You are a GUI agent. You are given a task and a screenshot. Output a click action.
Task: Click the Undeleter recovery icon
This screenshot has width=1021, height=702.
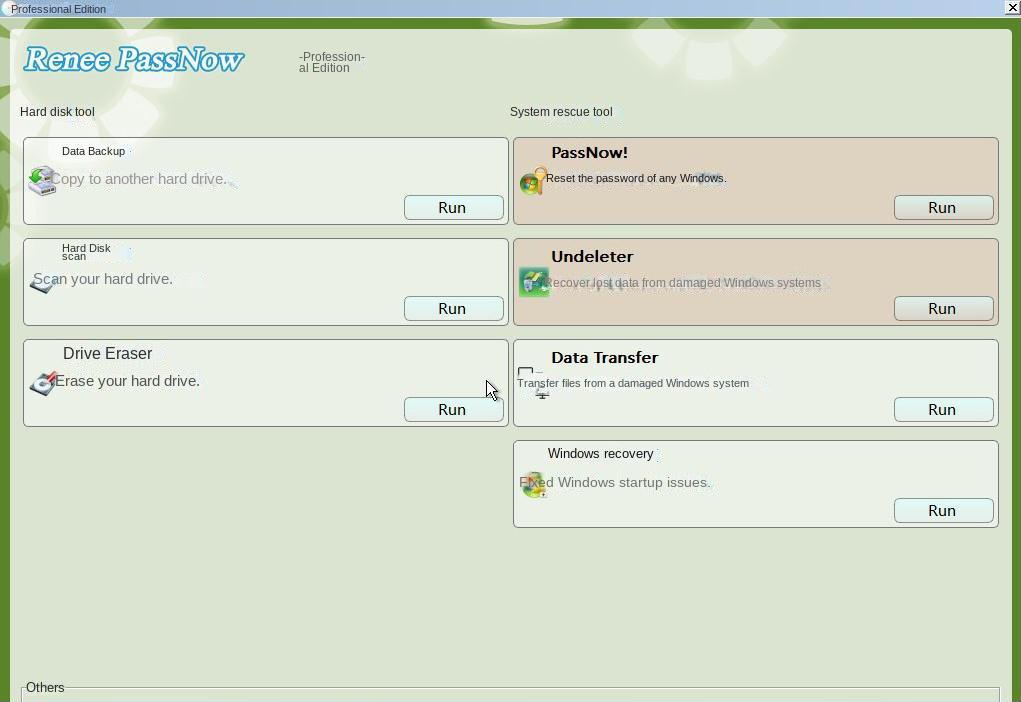(533, 283)
